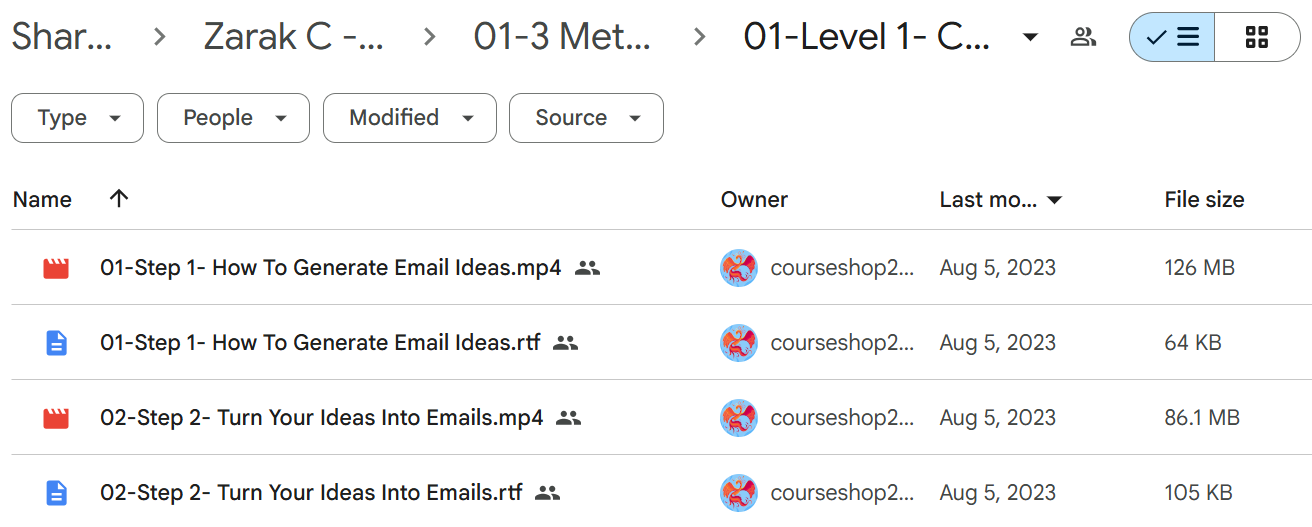The image size is (1312, 527).
Task: Expand the Modified filter dropdown
Action: tap(410, 118)
